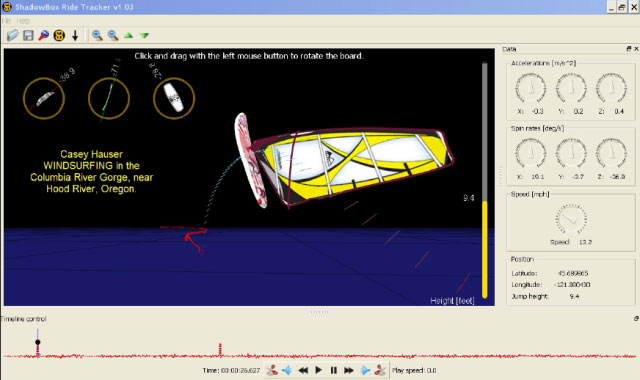Open the File menu
The width and height of the screenshot is (640, 380).
click(x=6, y=21)
